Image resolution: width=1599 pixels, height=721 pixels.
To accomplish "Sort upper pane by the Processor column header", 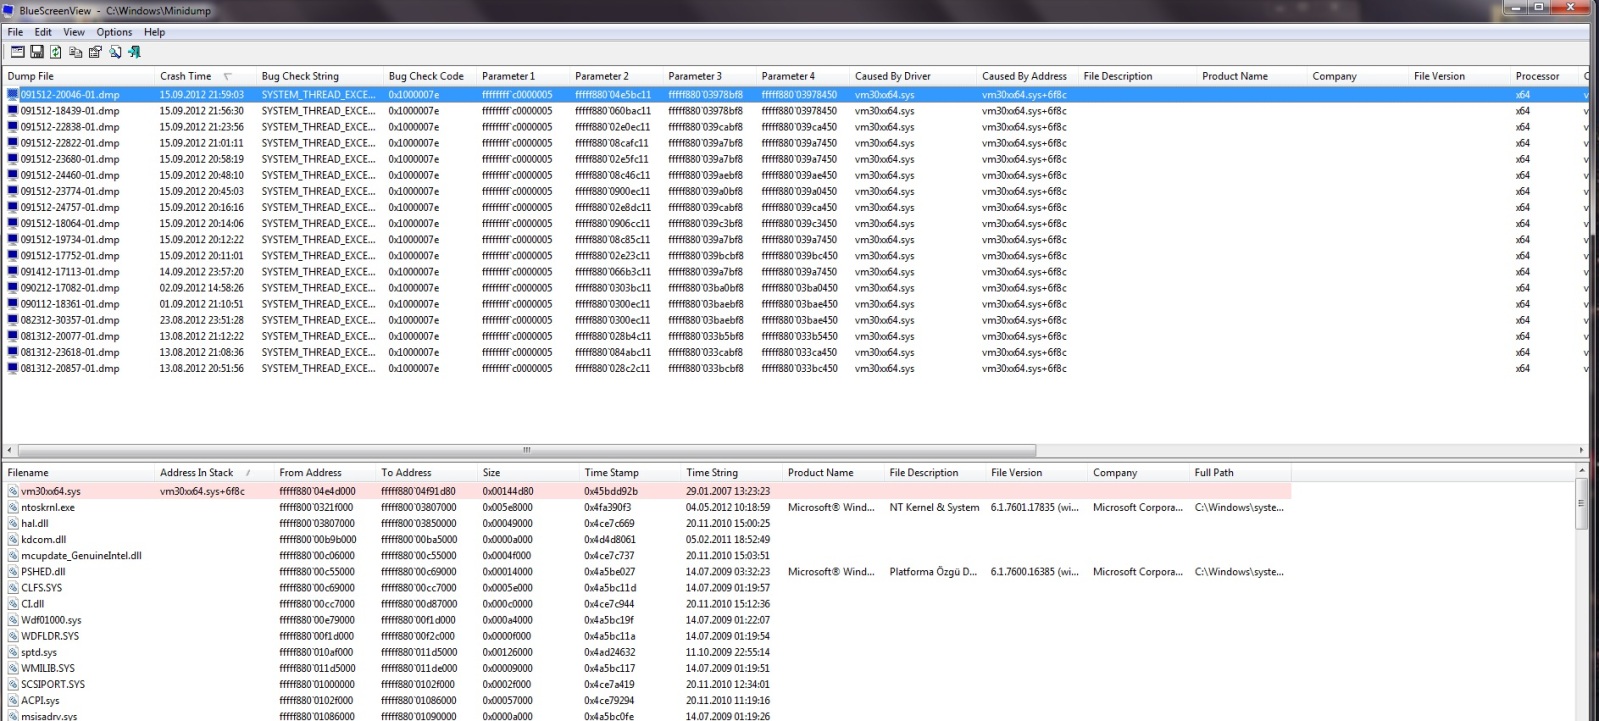I will pos(1545,76).
